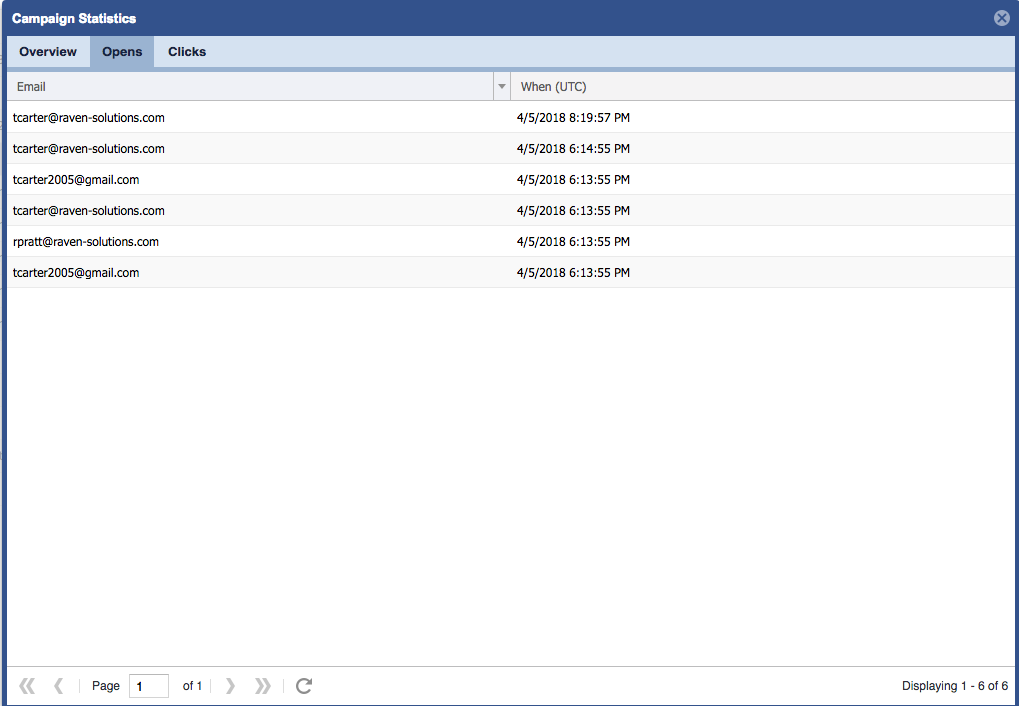Sort by the Email column header
Image resolution: width=1019 pixels, height=706 pixels.
tap(250, 87)
